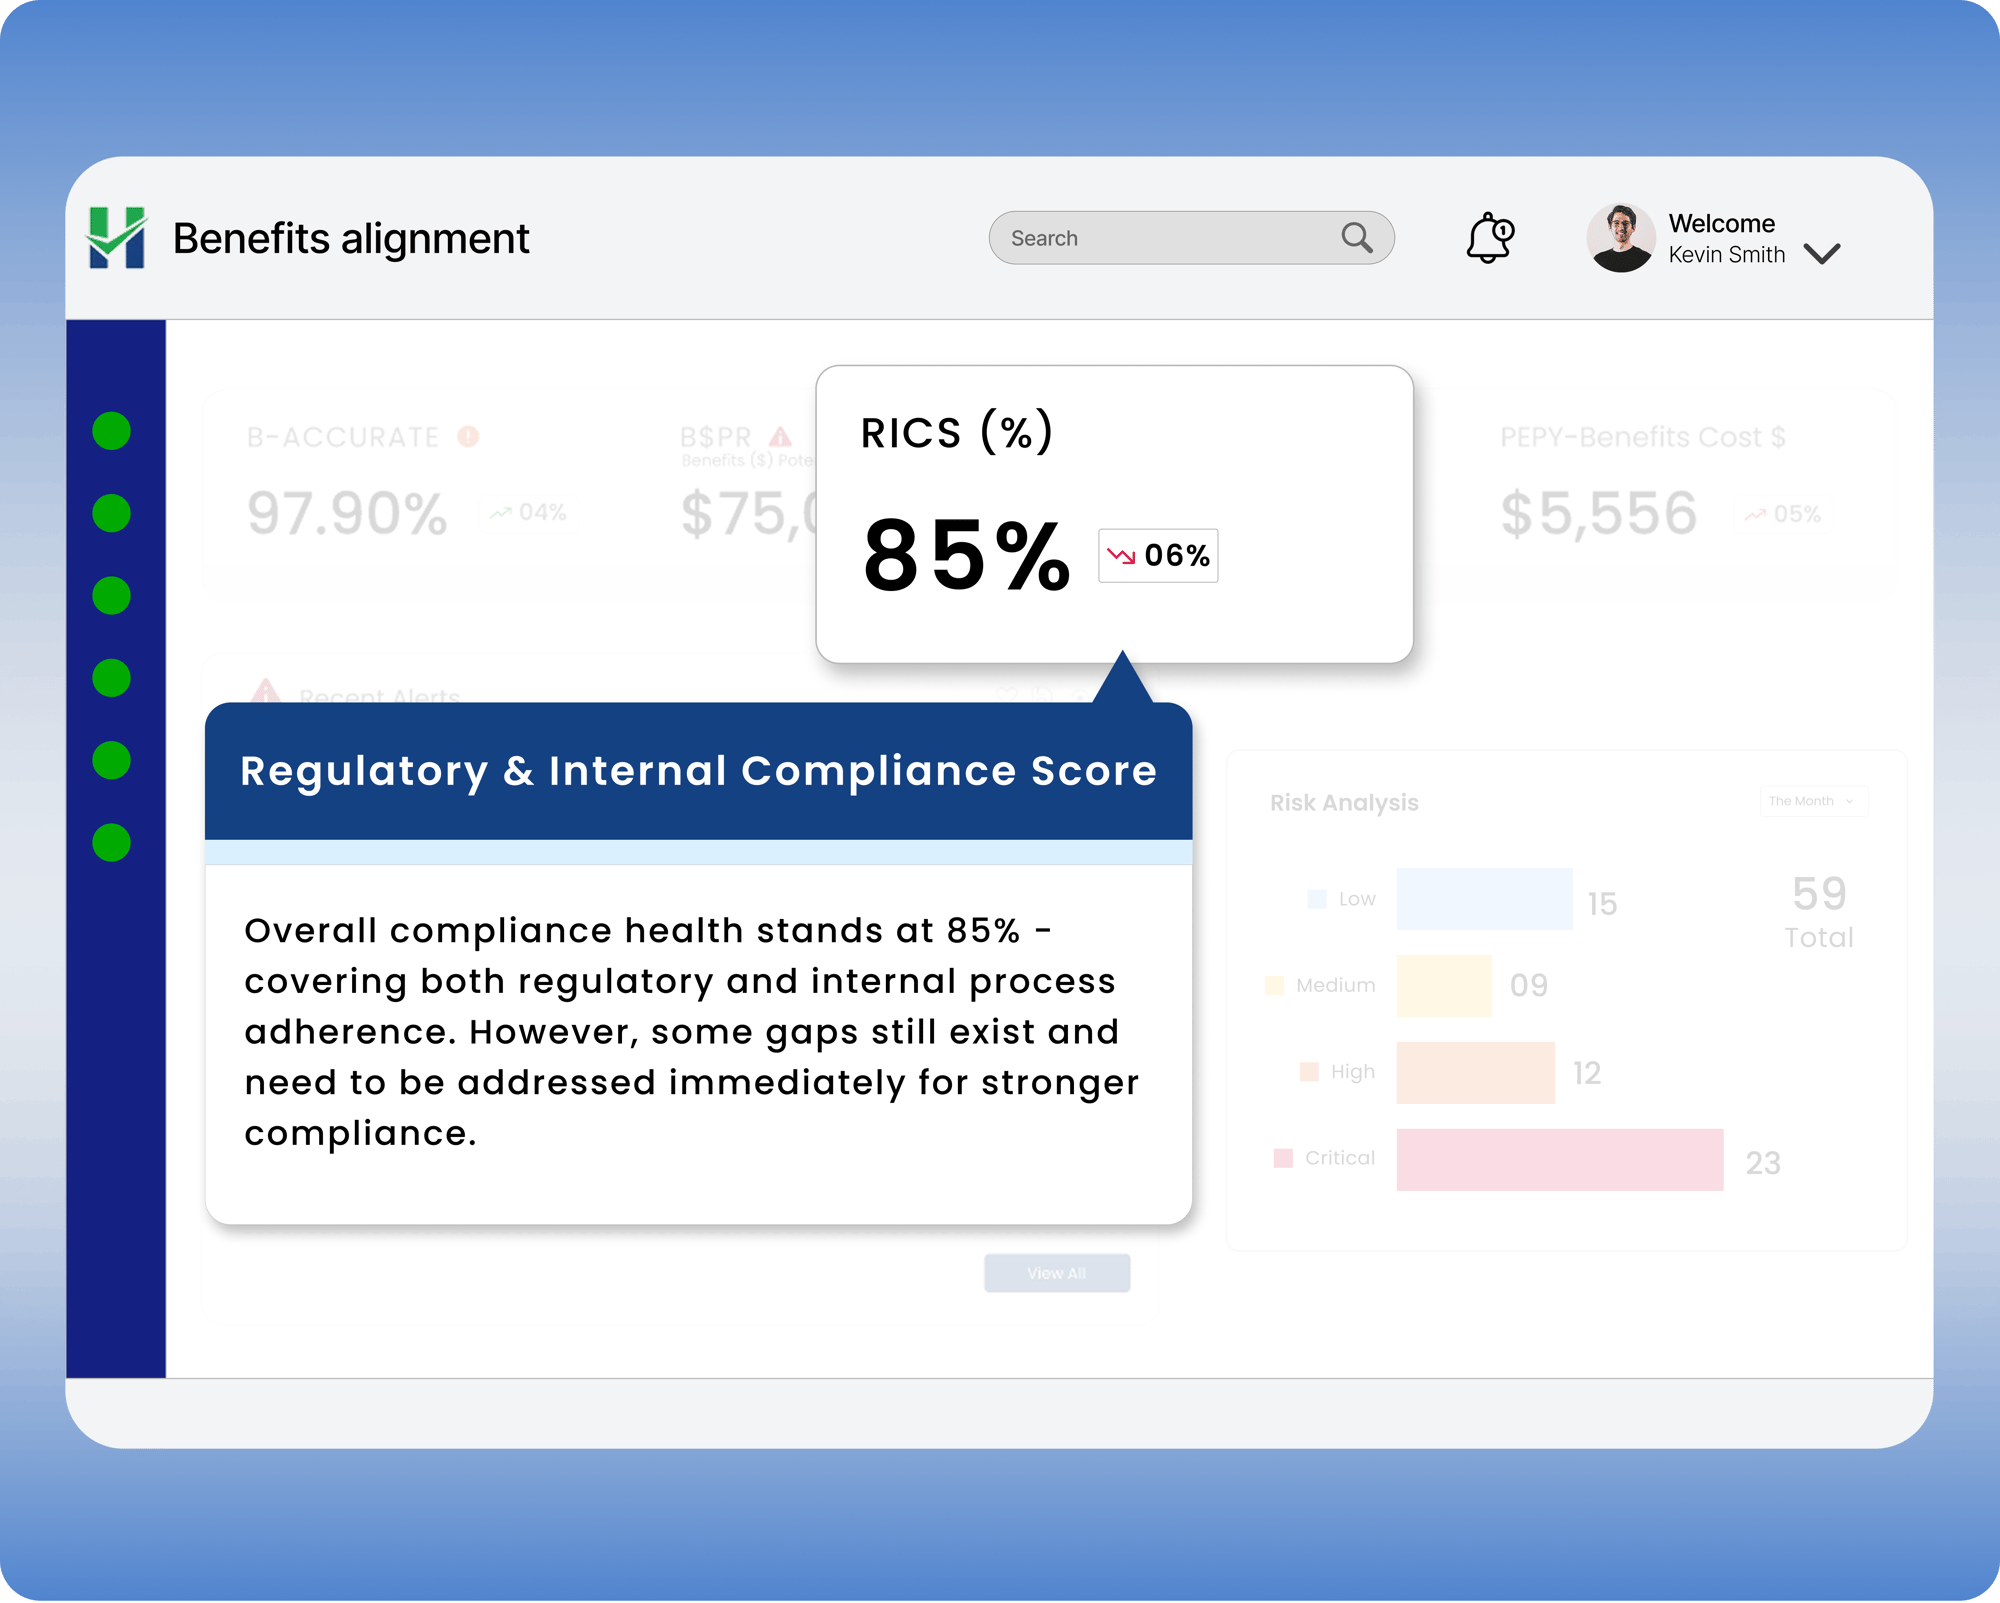Expand the Kevin Smith profile menu
Screen dimensions: 2000x1603
click(1727, 253)
